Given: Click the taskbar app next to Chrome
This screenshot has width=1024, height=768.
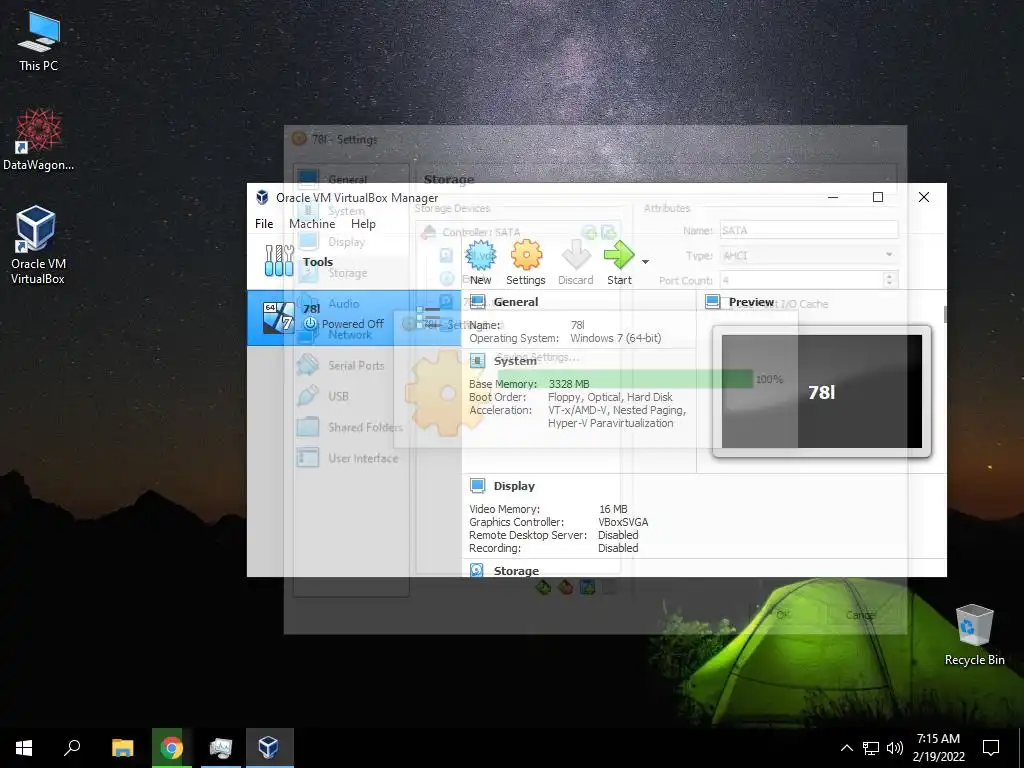Looking at the screenshot, I should click(221, 748).
